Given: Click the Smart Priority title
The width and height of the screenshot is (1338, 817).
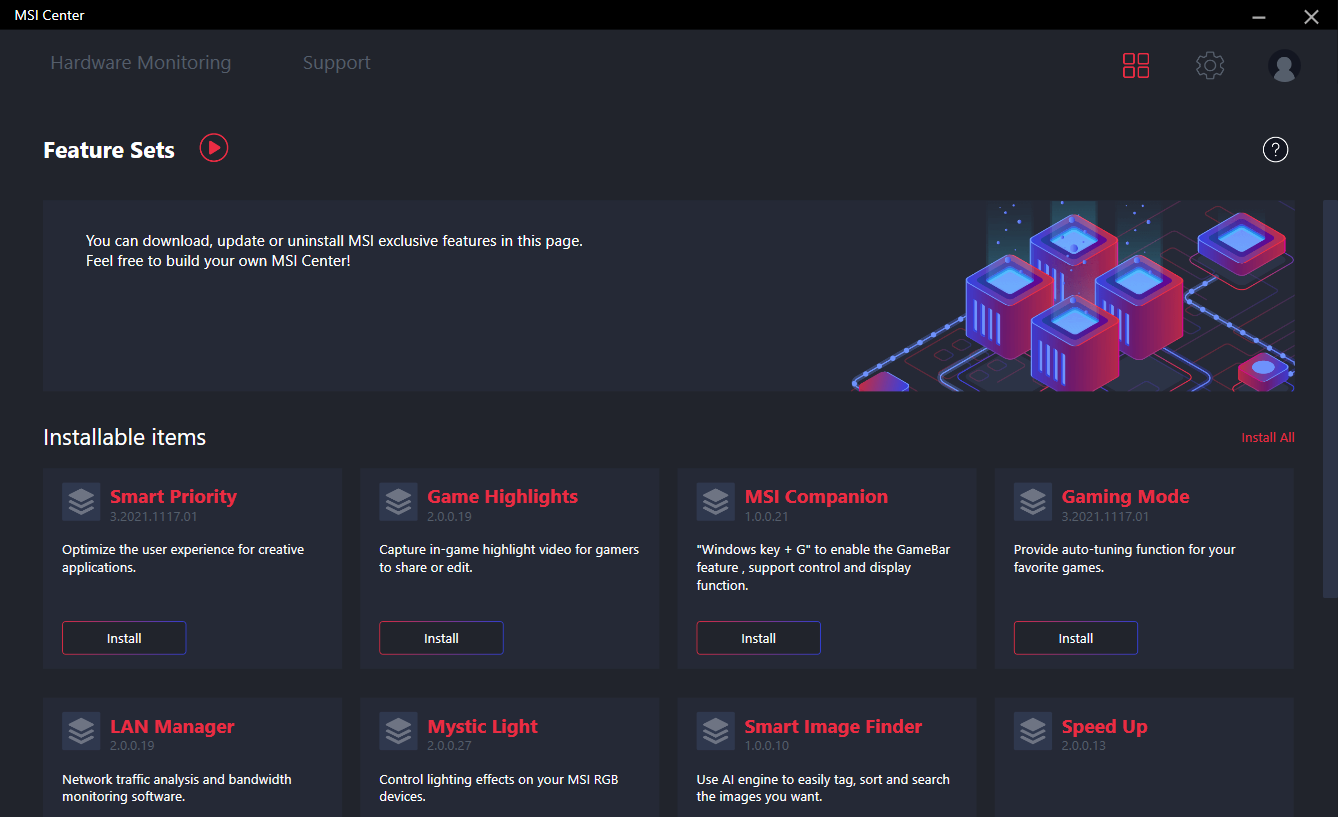Looking at the screenshot, I should 173,497.
